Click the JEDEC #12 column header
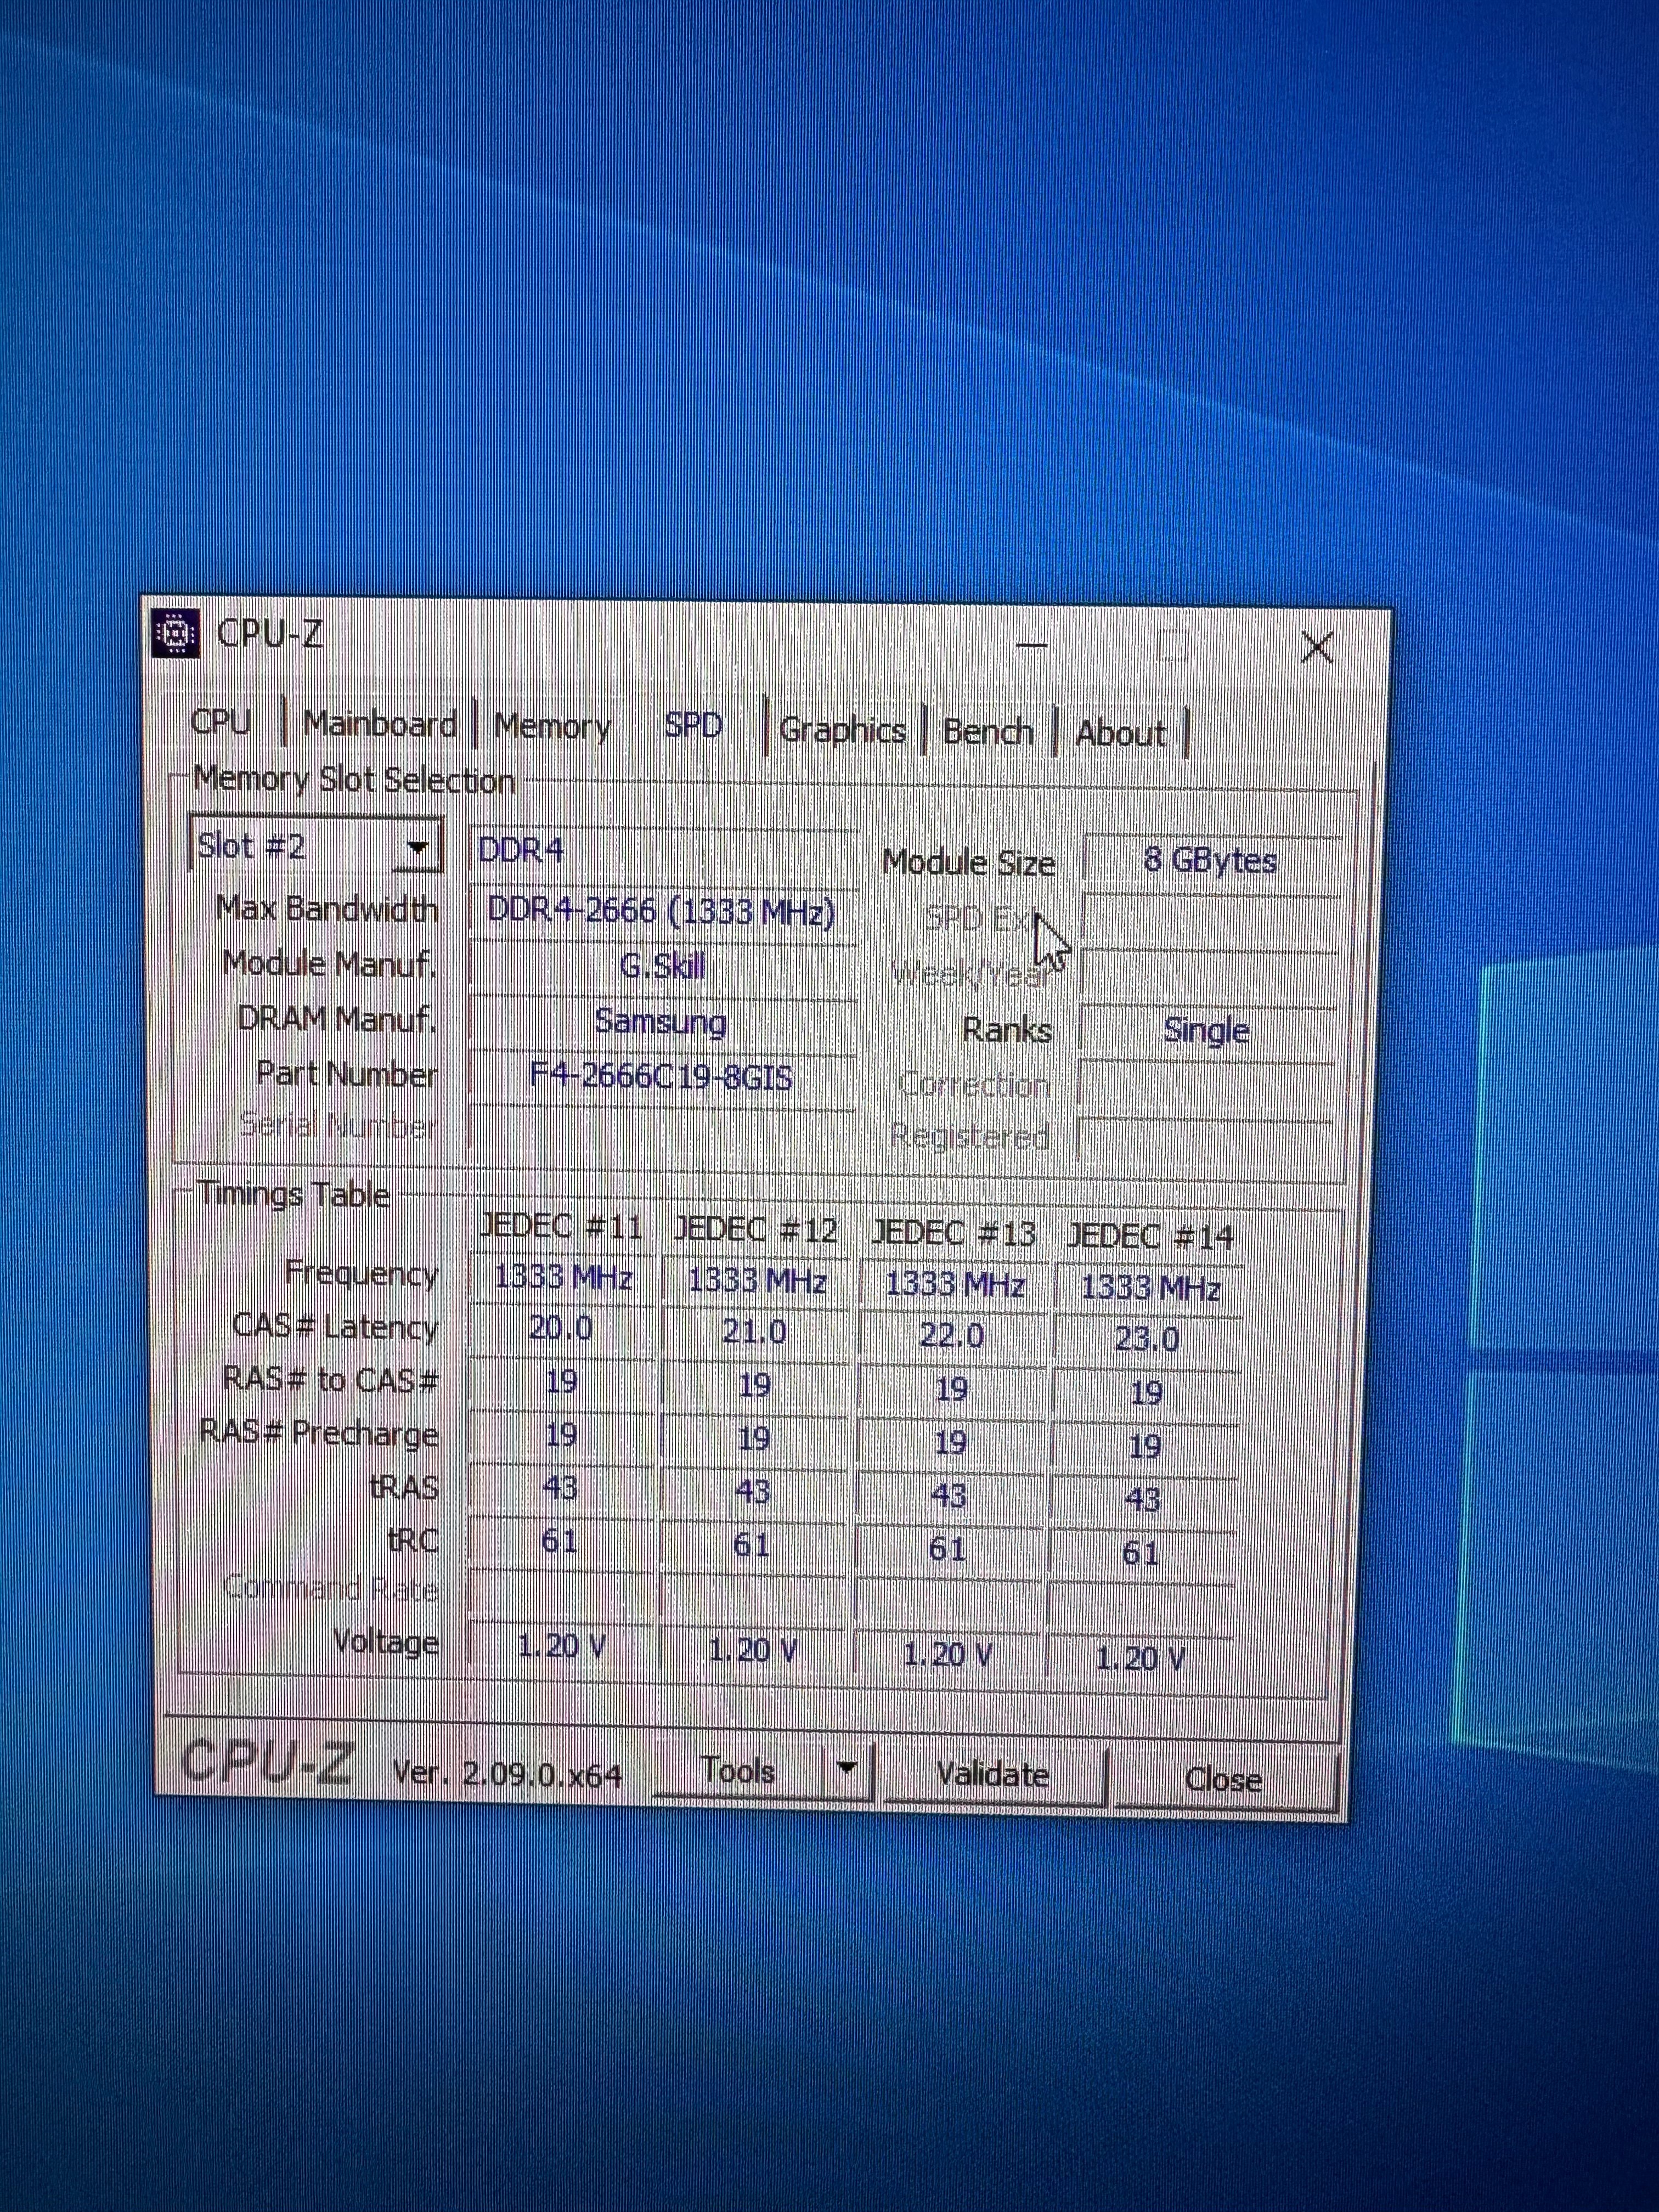Image resolution: width=1659 pixels, height=2212 pixels. [x=756, y=1230]
